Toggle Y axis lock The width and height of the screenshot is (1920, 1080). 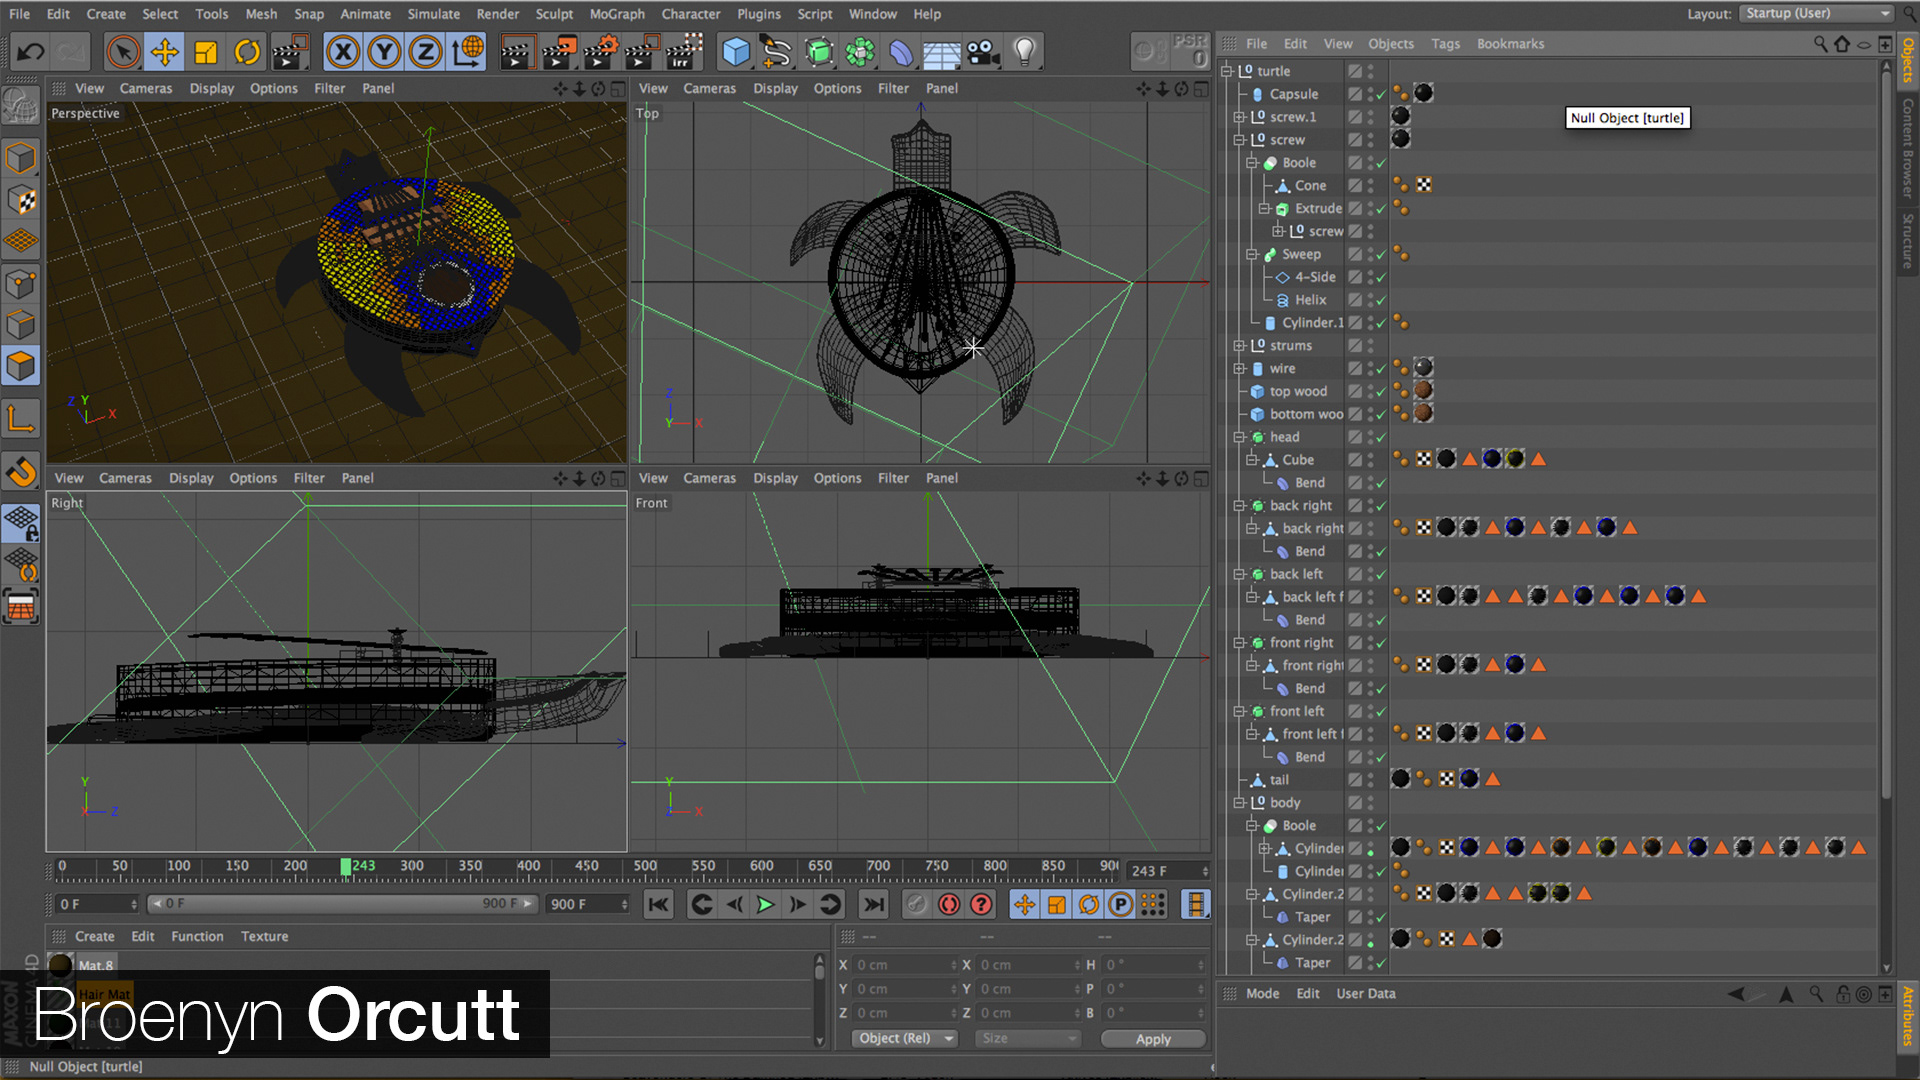(x=384, y=51)
